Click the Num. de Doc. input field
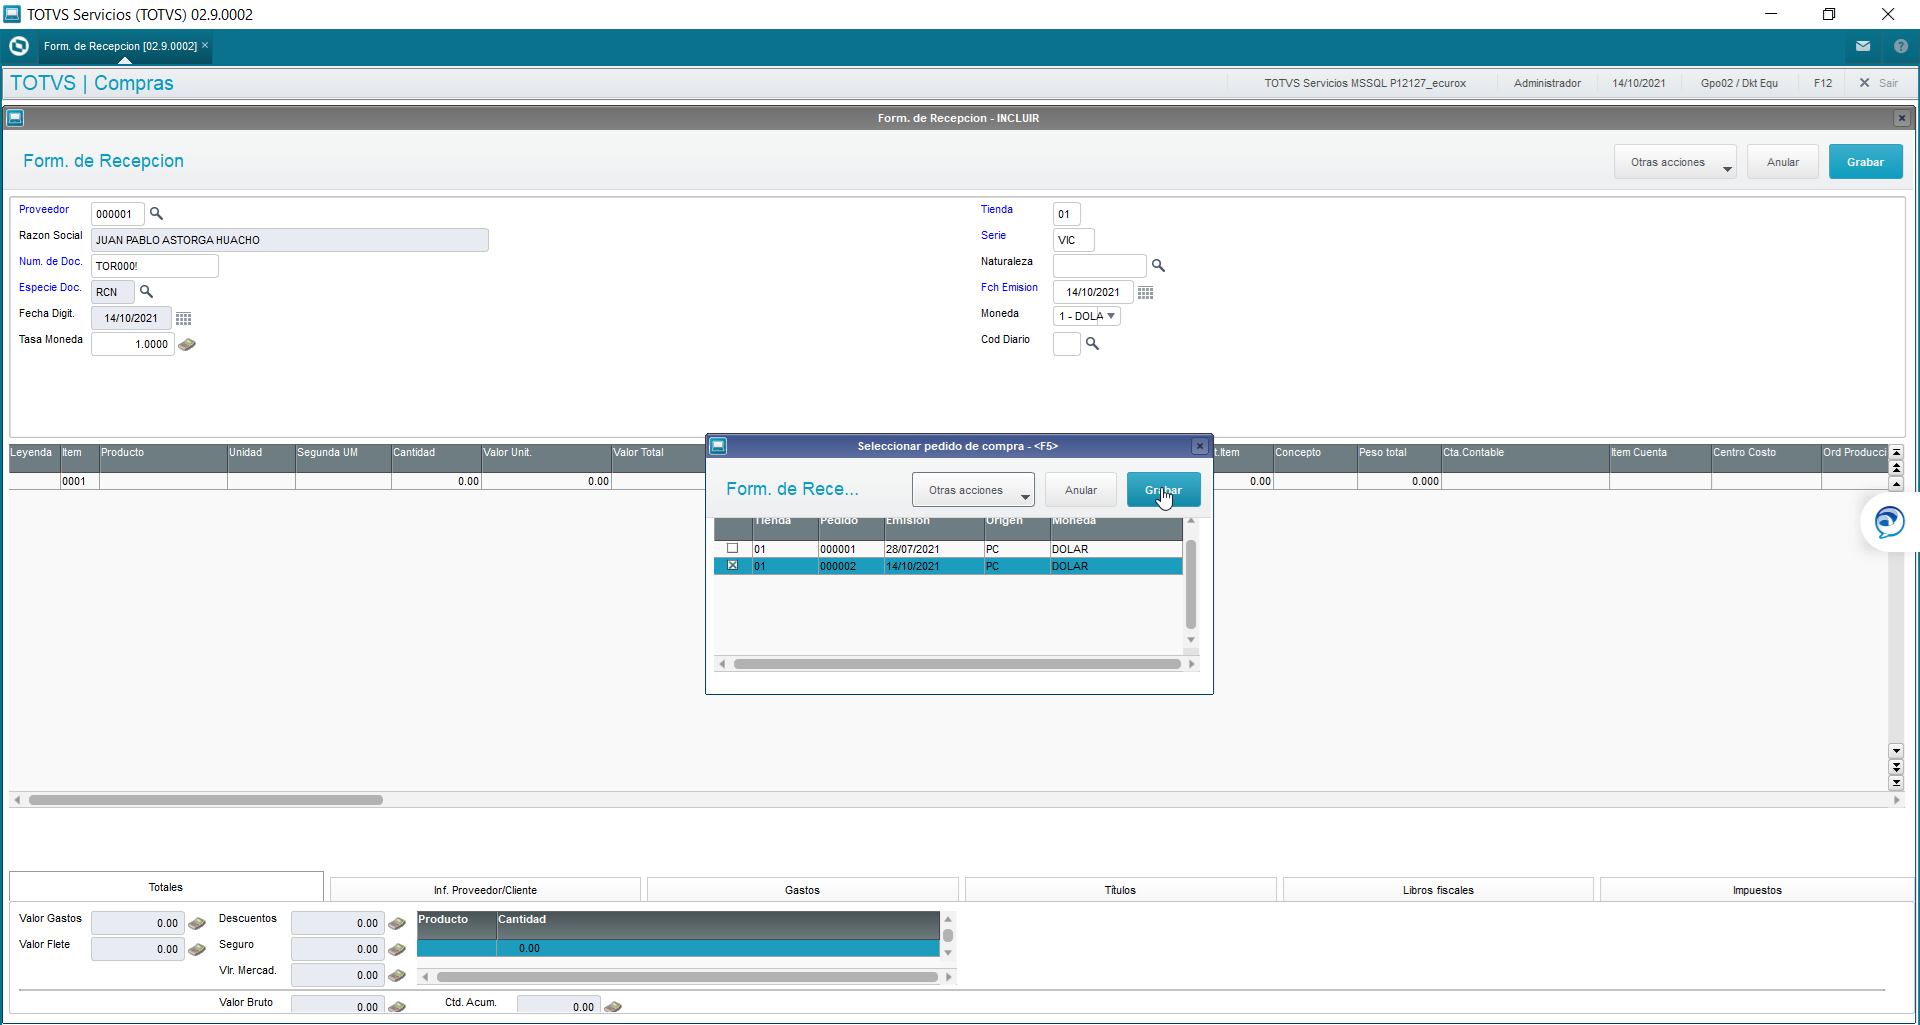 (155, 266)
